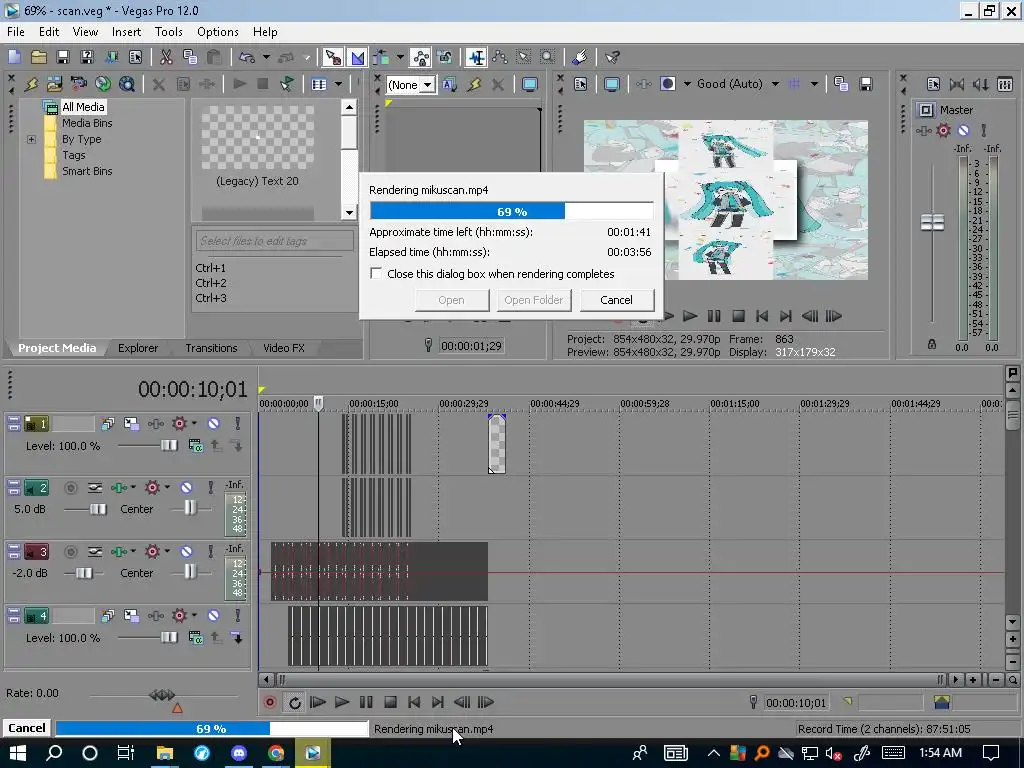Click the Copy icon in main toolbar
The height and width of the screenshot is (768, 1024).
tap(190, 57)
